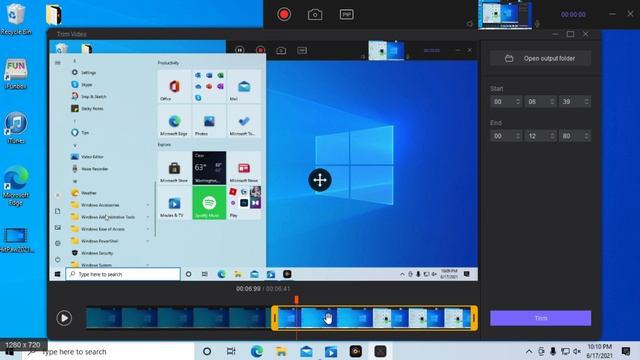Click the Meet Now tray icon
This screenshot has height=360, width=640.
(541, 351)
